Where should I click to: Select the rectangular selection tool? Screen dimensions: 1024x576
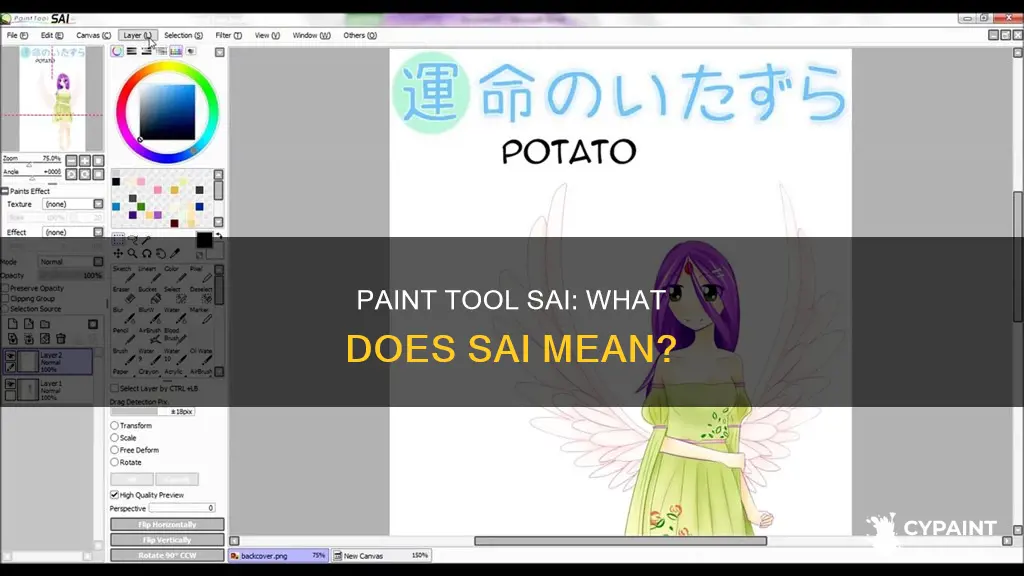click(118, 239)
